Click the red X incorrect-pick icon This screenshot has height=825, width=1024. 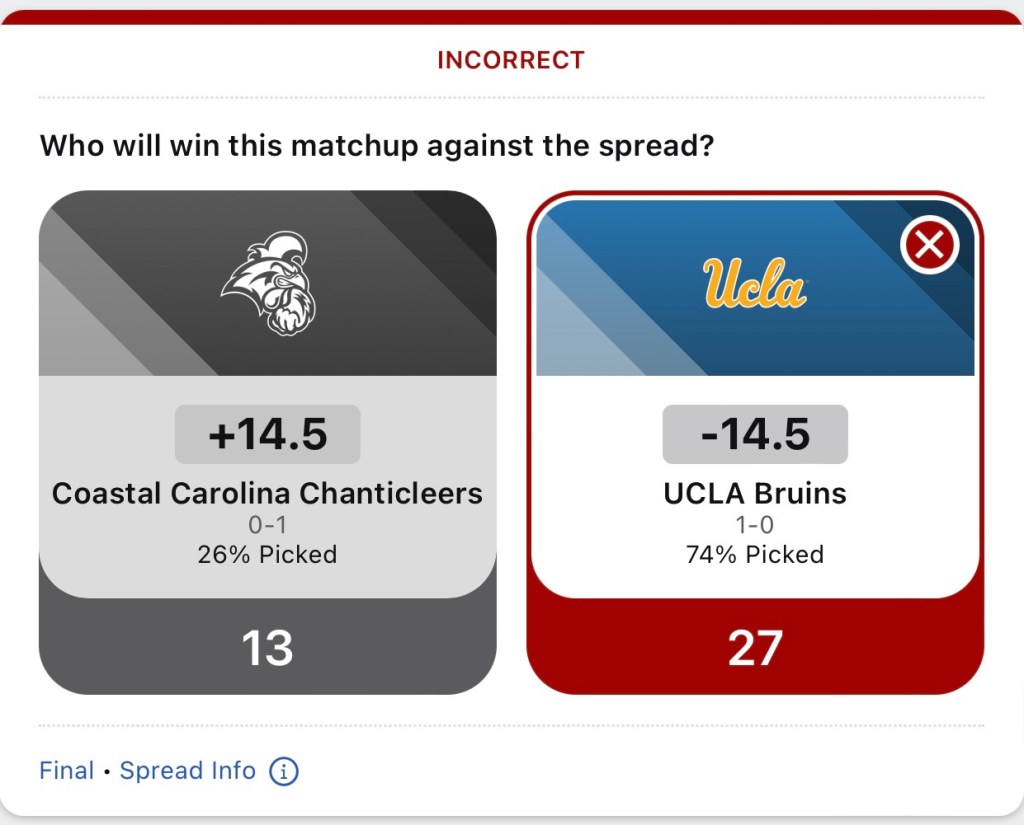pos(929,245)
